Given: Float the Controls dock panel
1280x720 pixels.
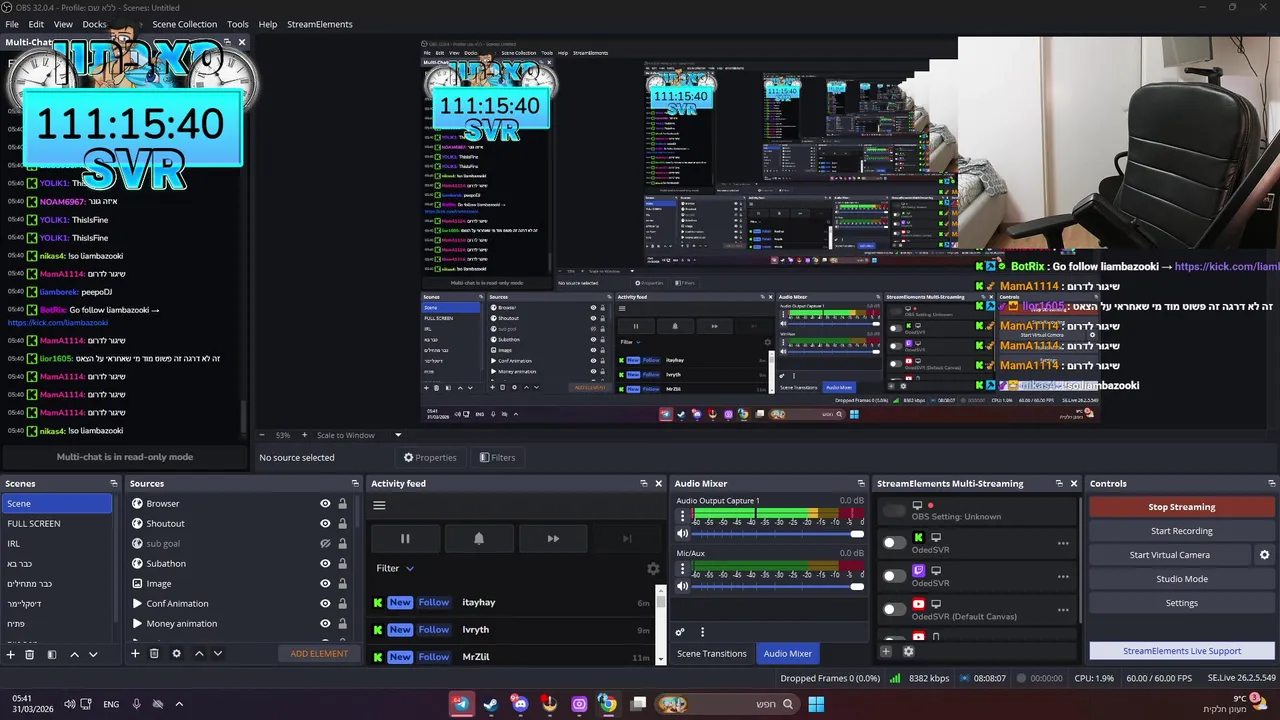Looking at the screenshot, I should [x=1270, y=484].
